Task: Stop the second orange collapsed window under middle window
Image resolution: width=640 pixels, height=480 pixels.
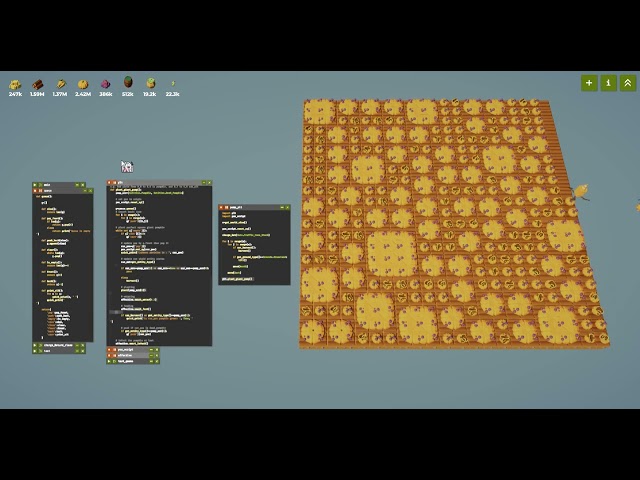Action: point(109,356)
